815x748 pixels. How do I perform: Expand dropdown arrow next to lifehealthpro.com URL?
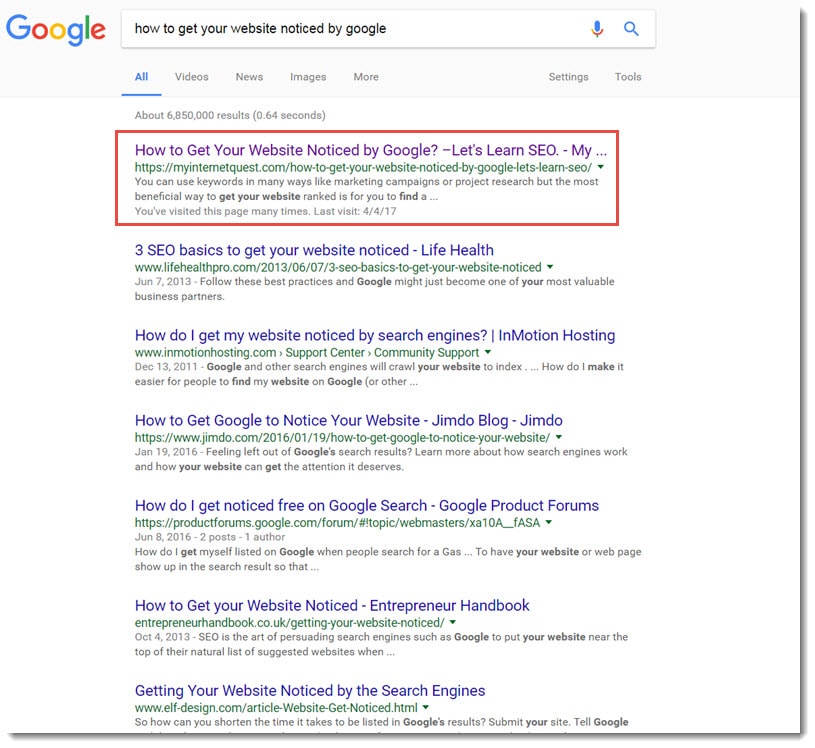click(550, 267)
